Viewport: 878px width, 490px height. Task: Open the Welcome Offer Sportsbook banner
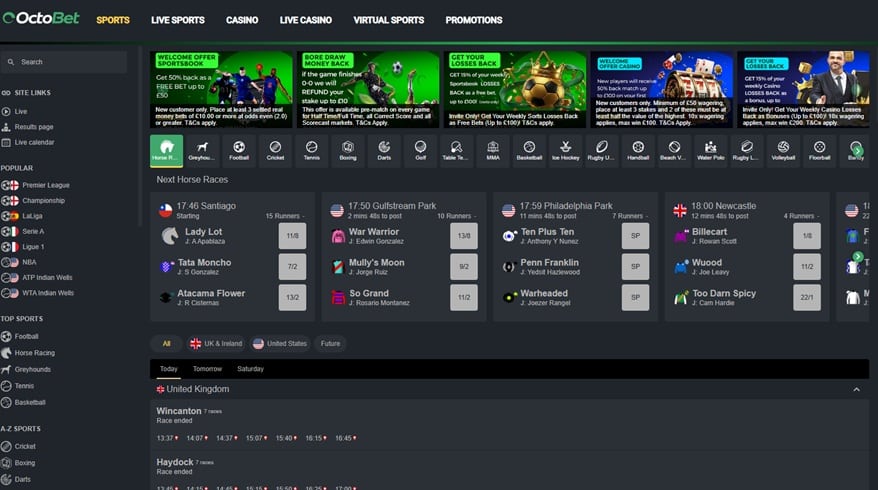point(221,90)
